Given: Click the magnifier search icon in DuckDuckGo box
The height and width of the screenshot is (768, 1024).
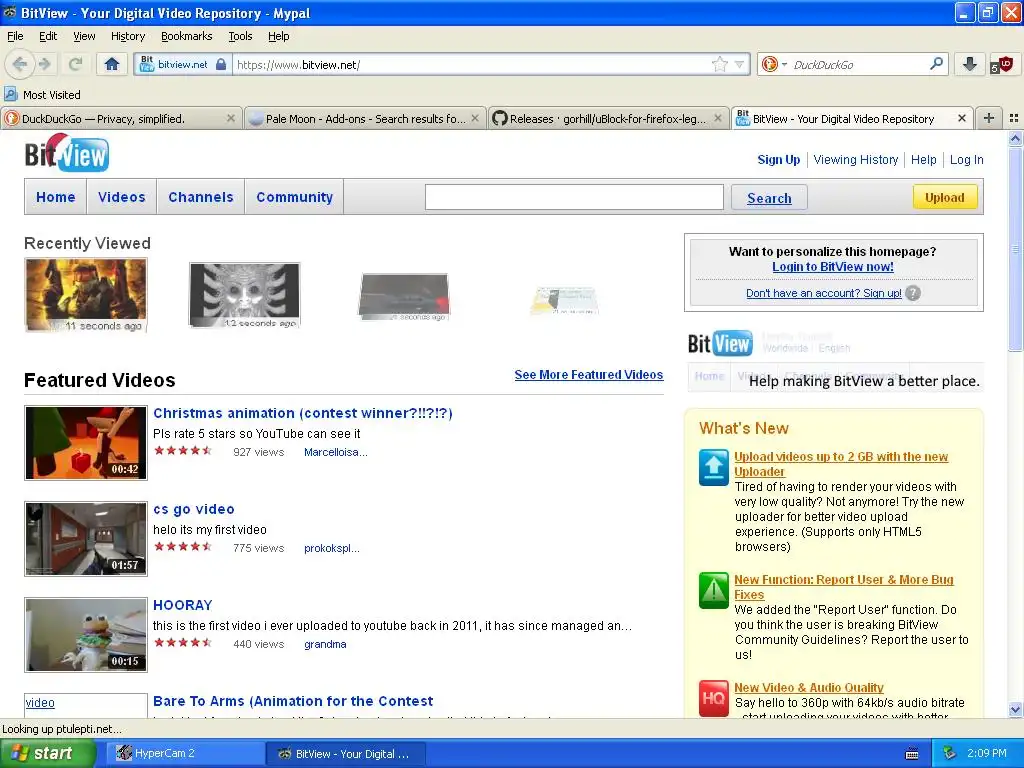Looking at the screenshot, I should coord(936,64).
